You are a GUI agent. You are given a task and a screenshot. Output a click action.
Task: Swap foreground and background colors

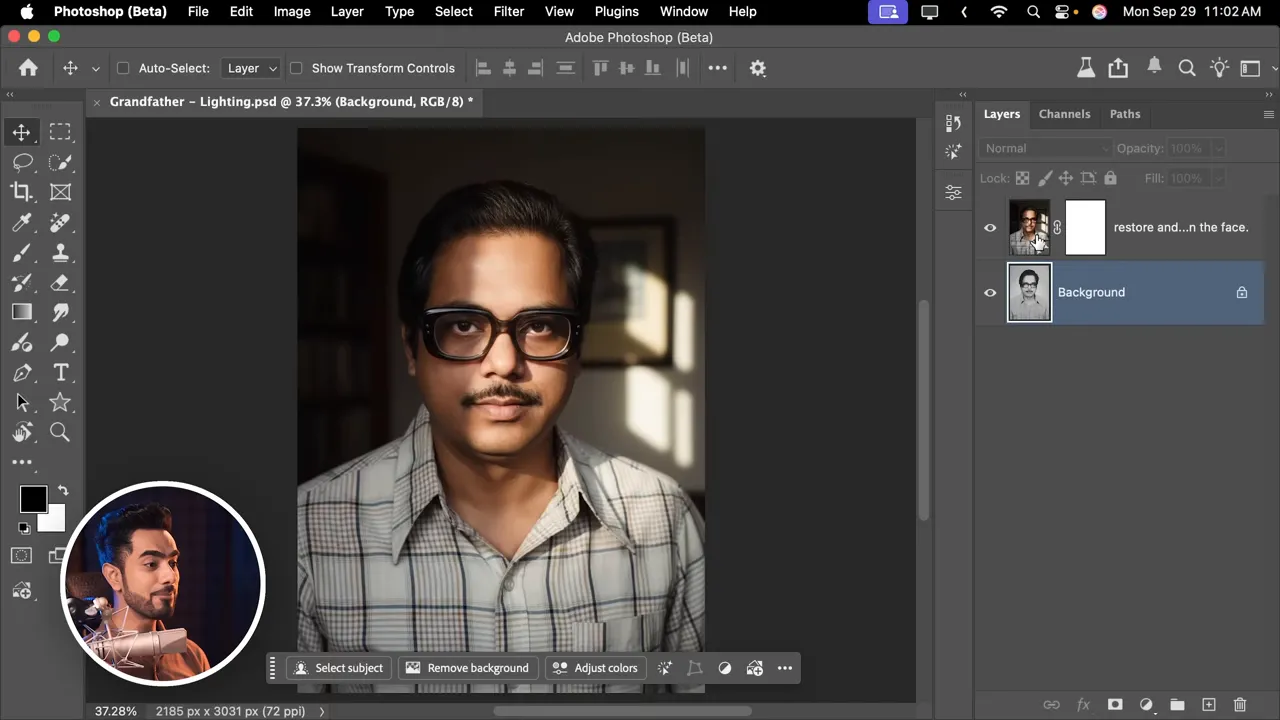(62, 491)
